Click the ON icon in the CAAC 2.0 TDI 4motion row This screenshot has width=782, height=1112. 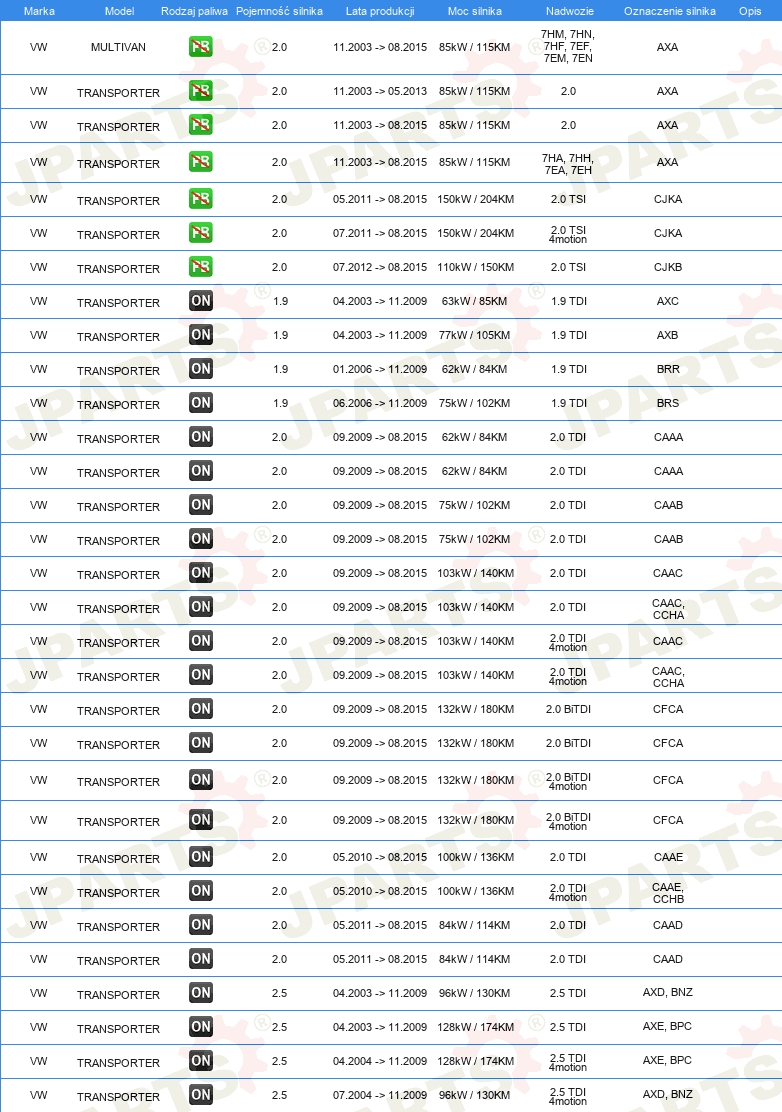tap(201, 641)
